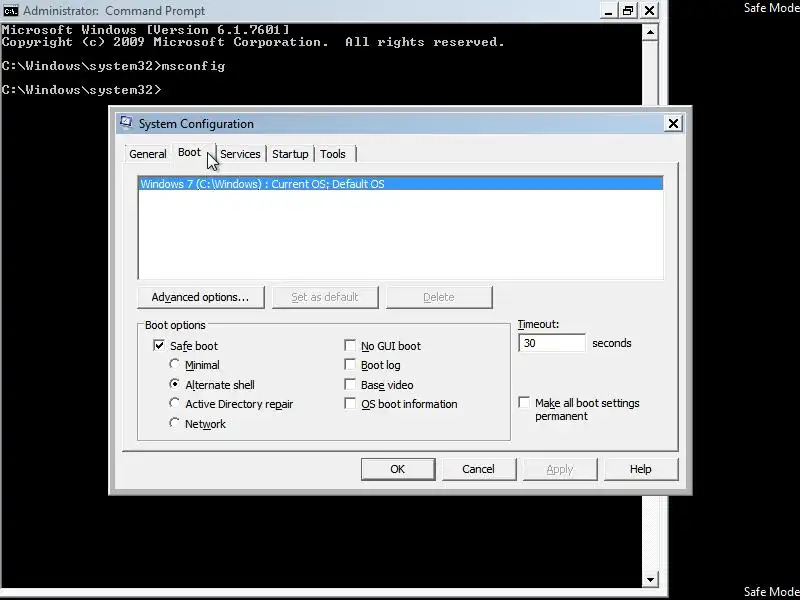
Task: Select the Network safe boot option
Action: point(174,423)
